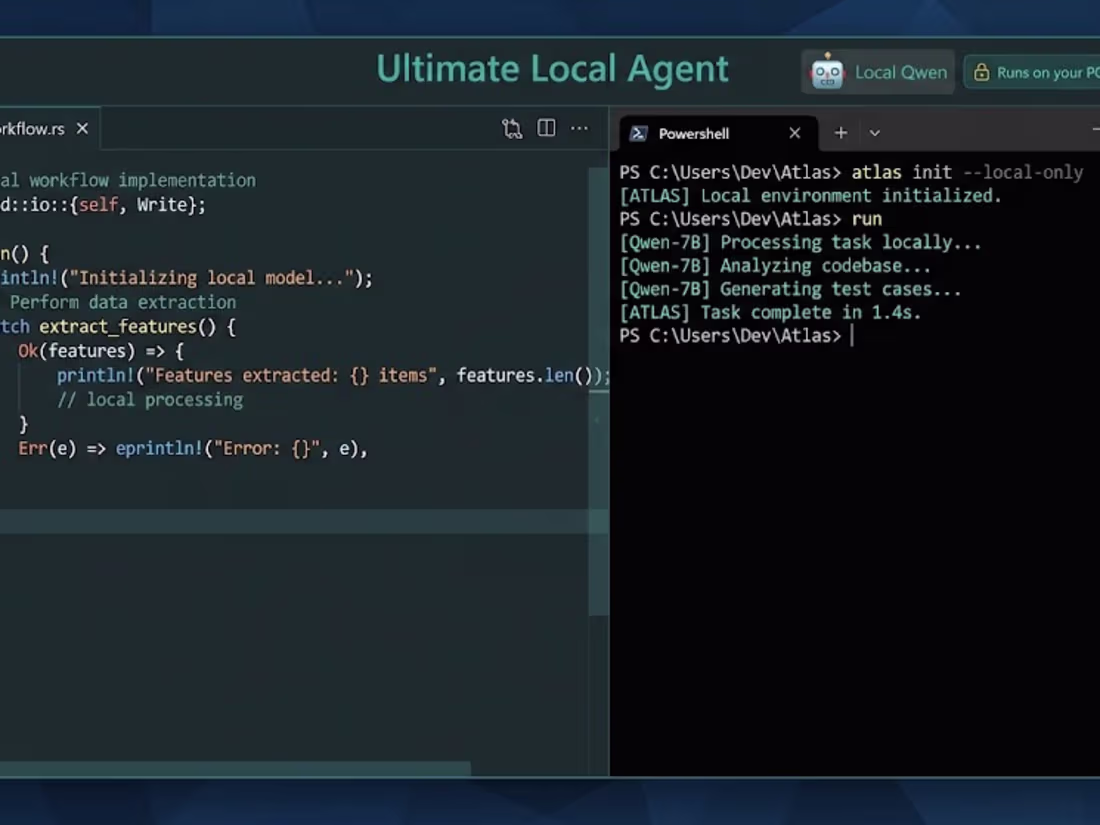Viewport: 1100px width, 825px height.
Task: Click the 'atlas init --local-only' command text
Action: click(967, 173)
